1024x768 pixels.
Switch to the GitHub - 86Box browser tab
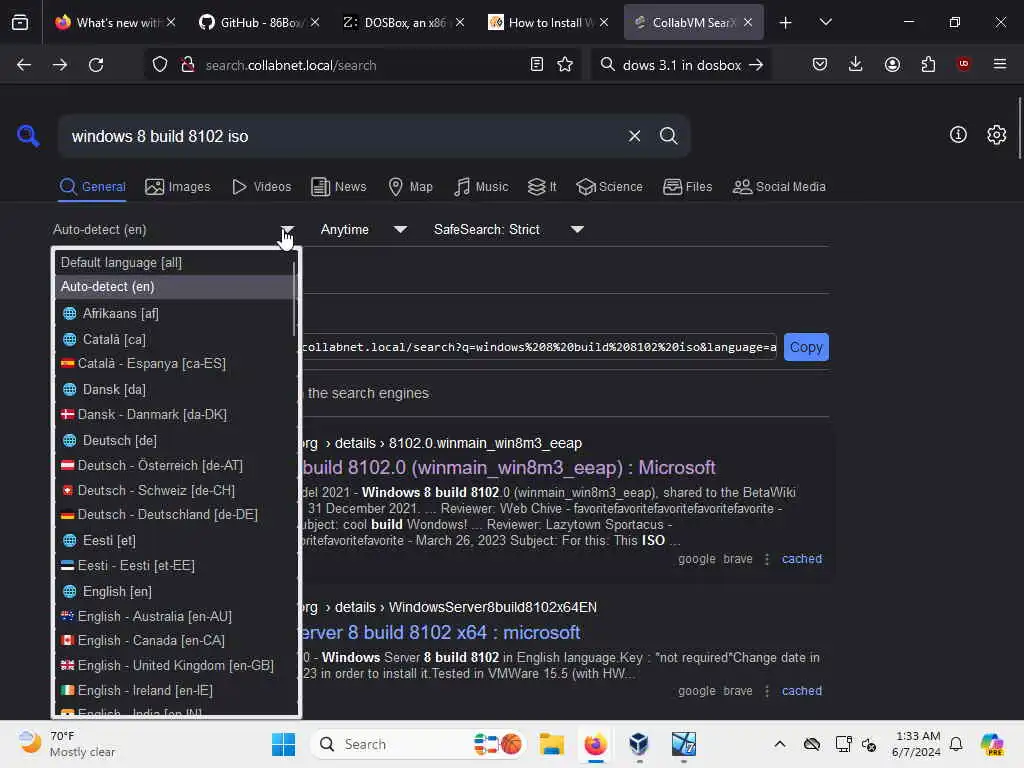259,23
